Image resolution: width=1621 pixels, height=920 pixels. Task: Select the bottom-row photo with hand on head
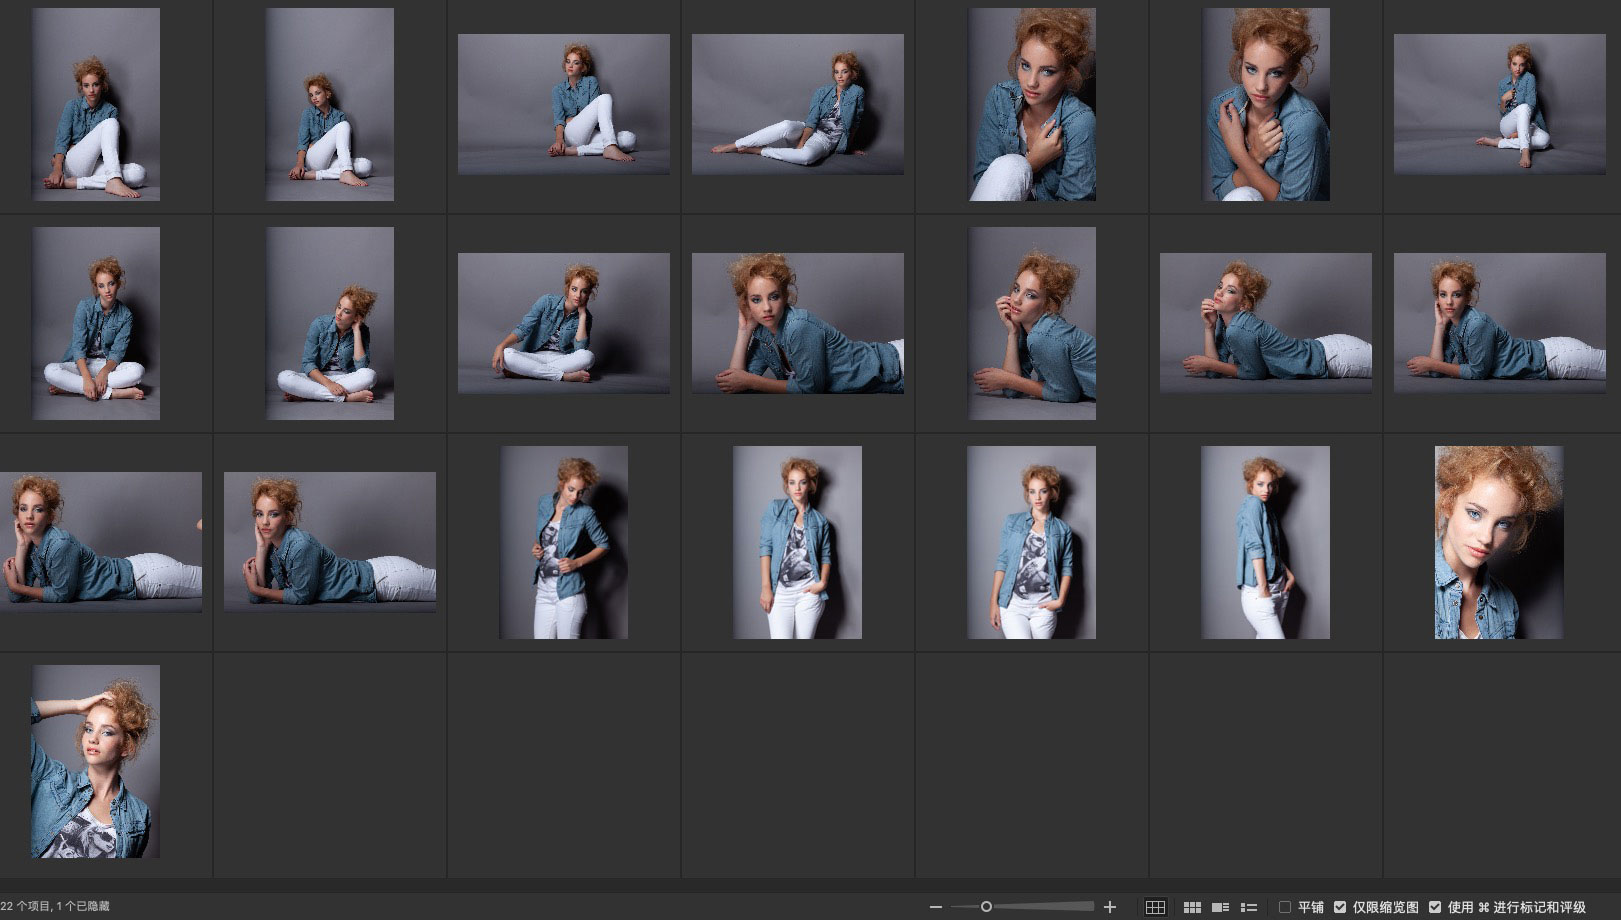tap(96, 761)
